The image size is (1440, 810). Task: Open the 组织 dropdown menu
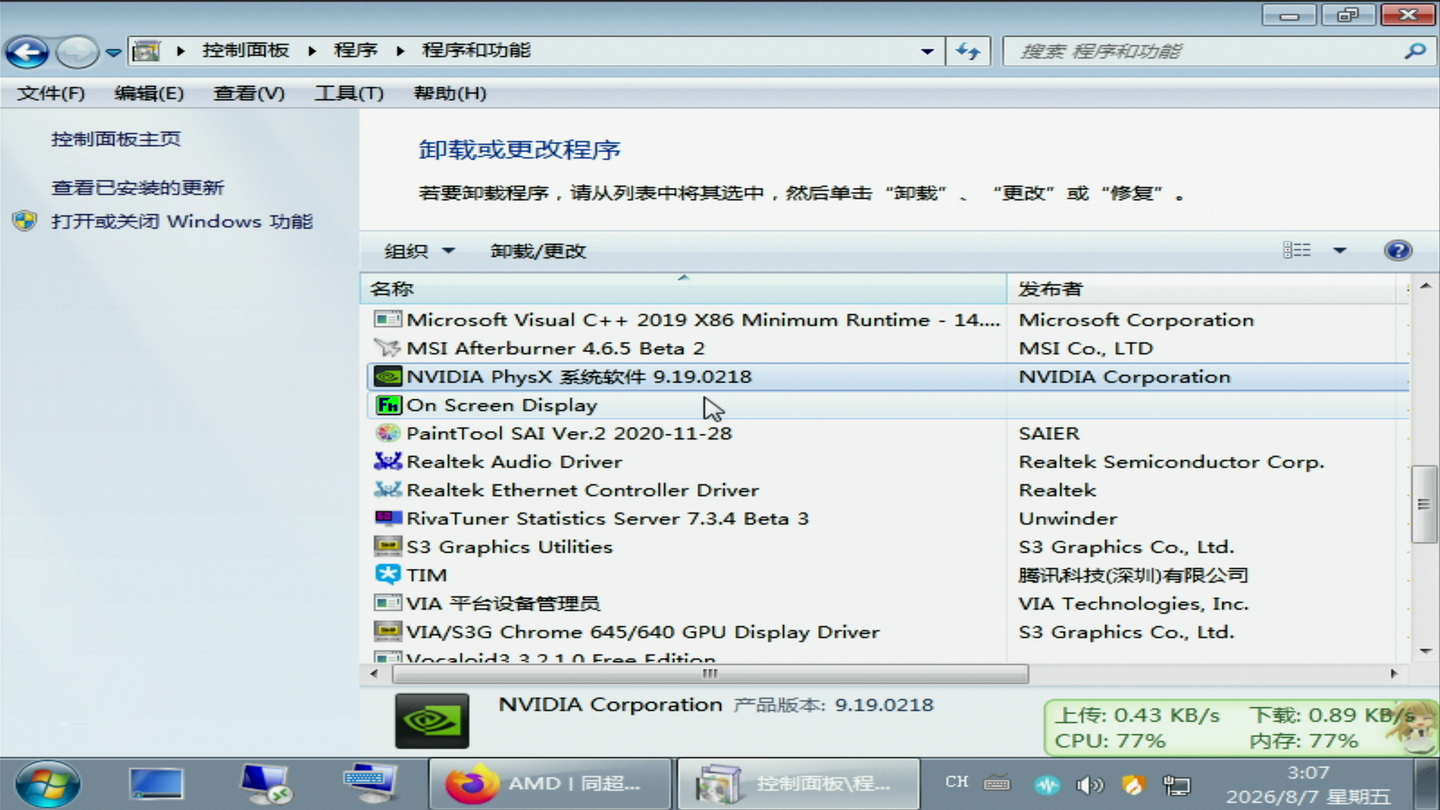[x=419, y=251]
